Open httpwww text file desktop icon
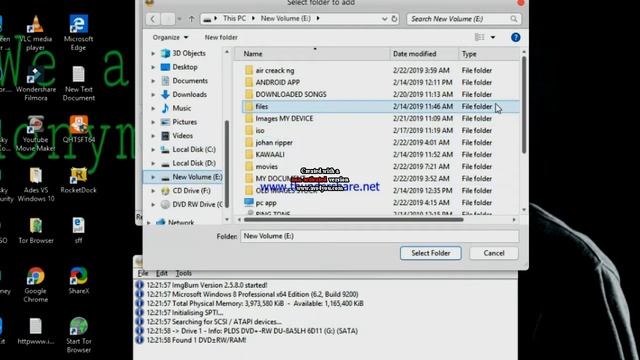640x360 pixels. [36, 331]
